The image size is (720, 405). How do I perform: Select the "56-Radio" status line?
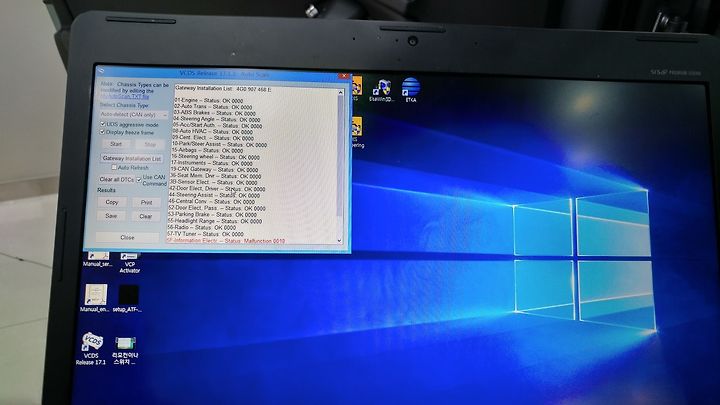tap(202, 227)
